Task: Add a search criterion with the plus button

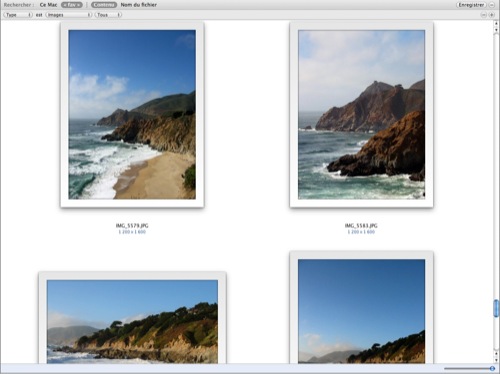Action: coord(492,15)
